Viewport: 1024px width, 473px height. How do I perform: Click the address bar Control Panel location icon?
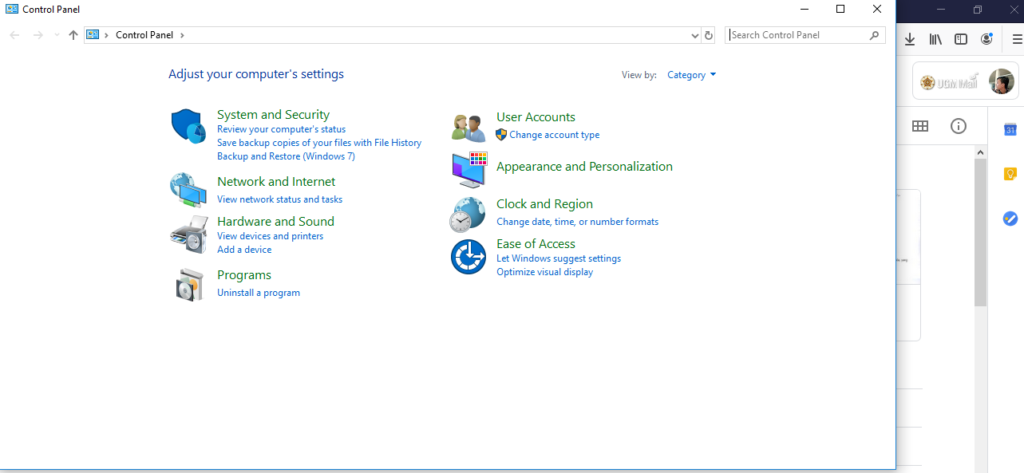tap(92, 35)
